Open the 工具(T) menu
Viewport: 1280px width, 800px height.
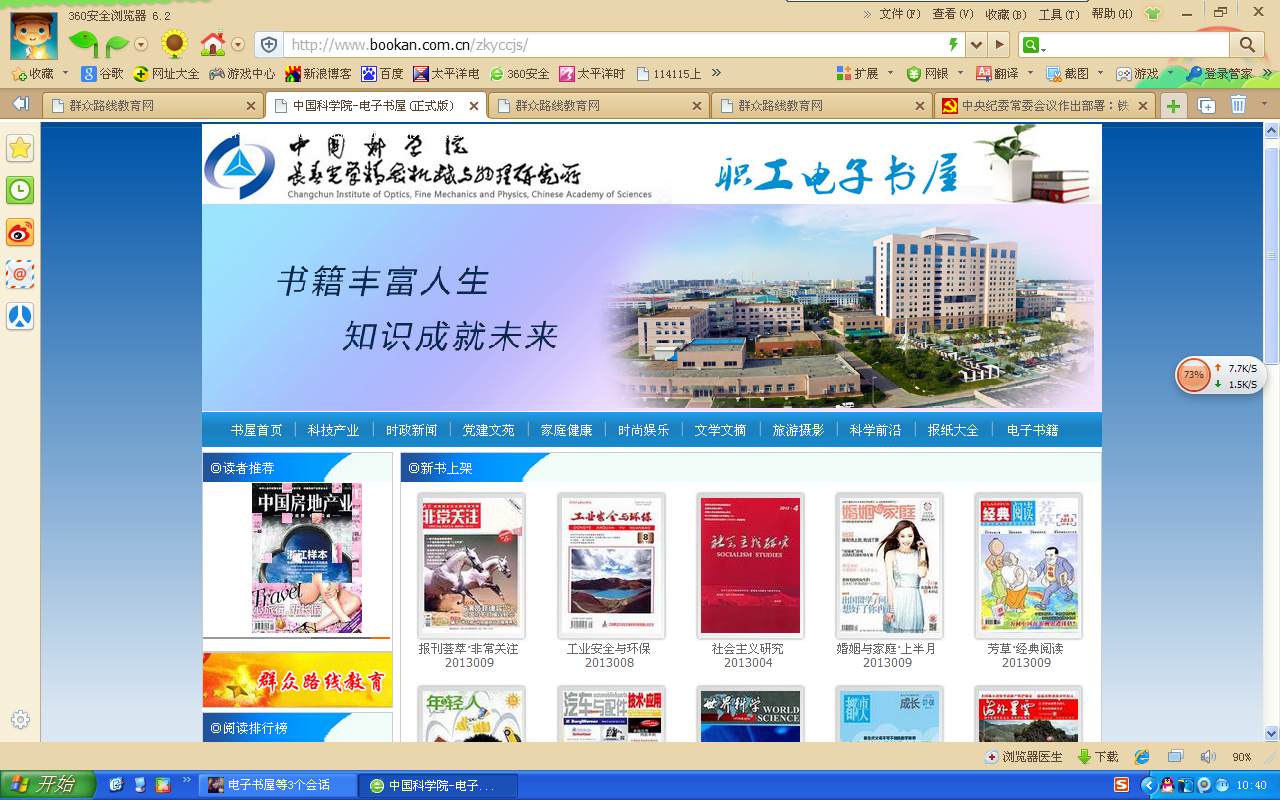point(1058,14)
